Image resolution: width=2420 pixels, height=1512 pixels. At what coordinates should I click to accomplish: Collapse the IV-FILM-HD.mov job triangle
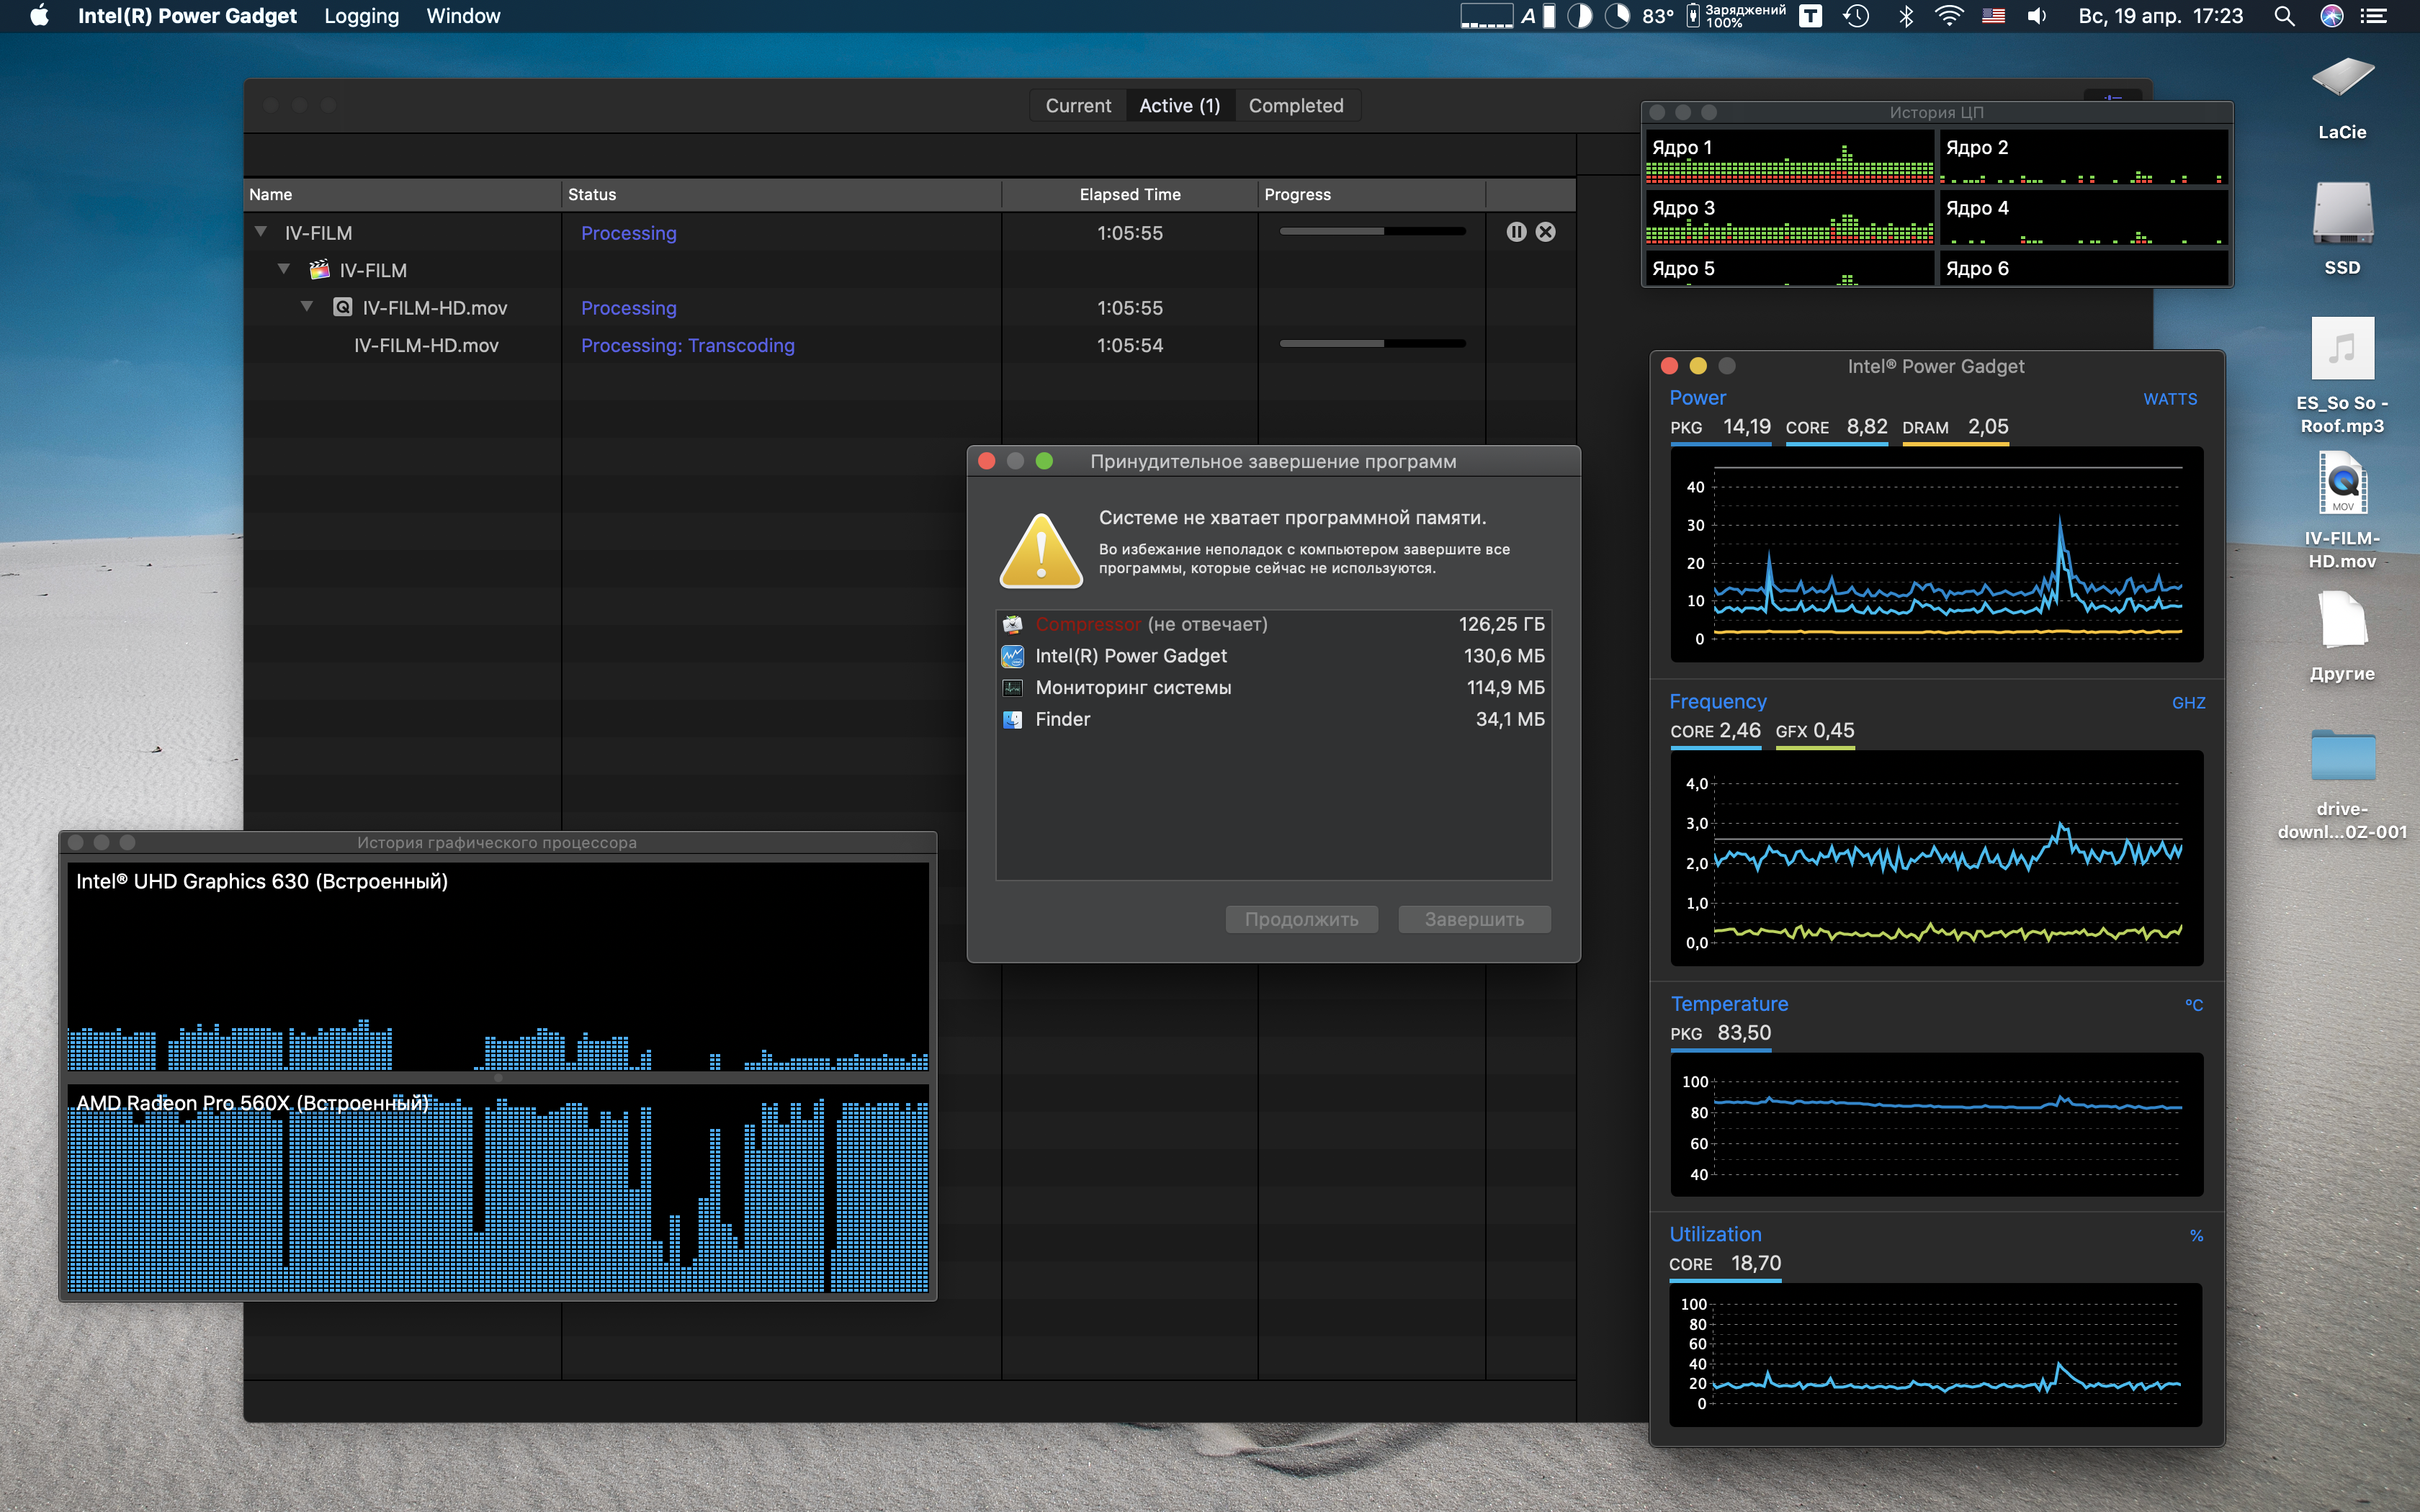[x=307, y=307]
